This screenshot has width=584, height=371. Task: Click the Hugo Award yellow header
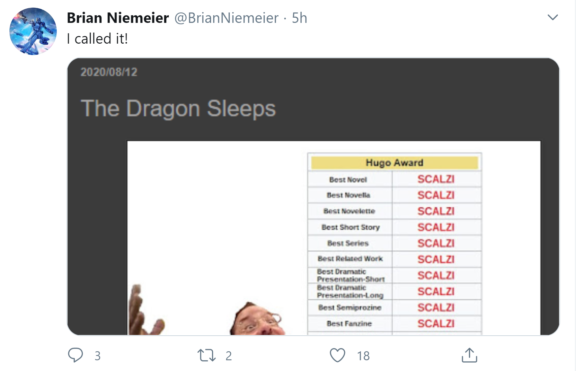[394, 163]
